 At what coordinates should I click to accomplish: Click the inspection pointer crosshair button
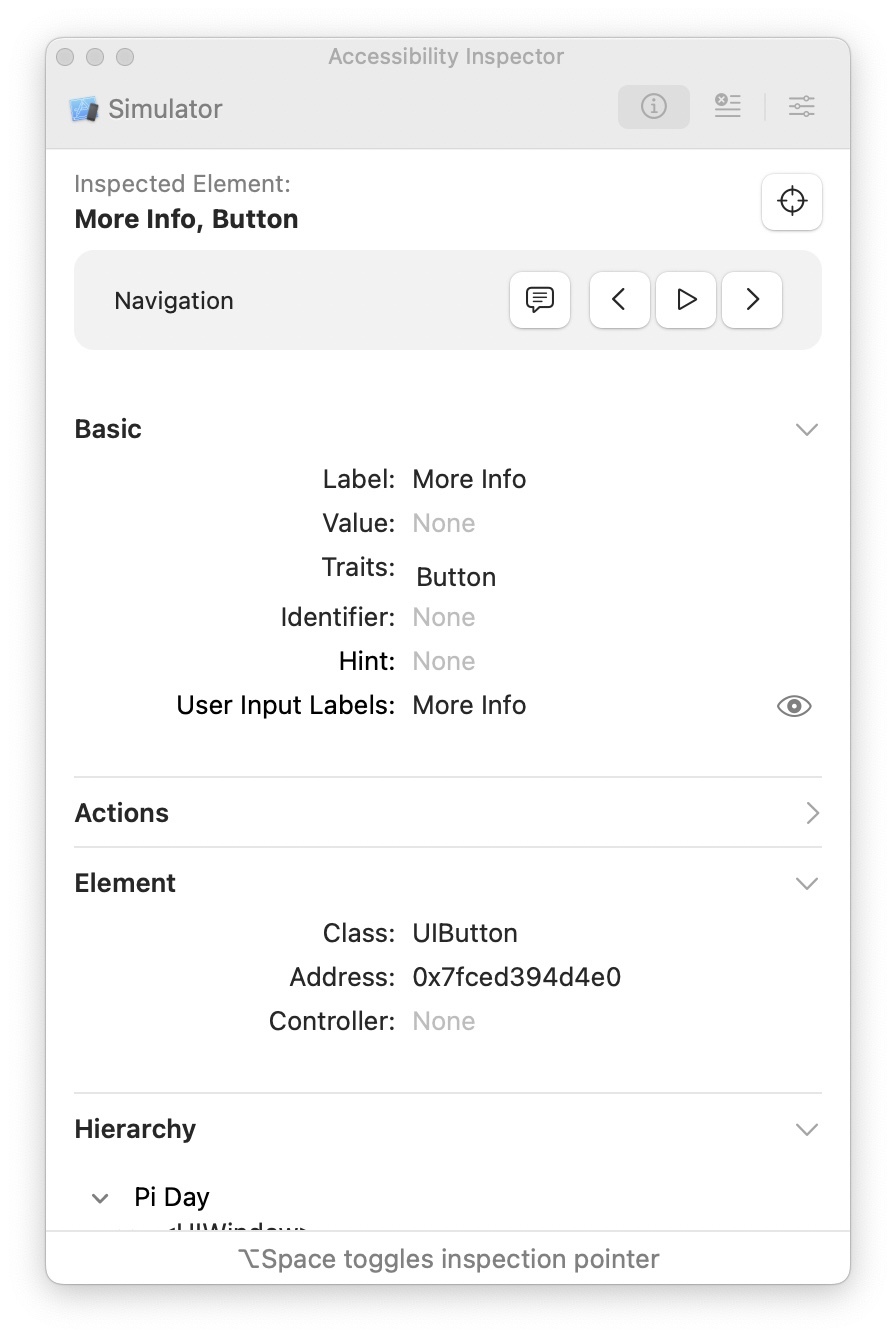(x=792, y=201)
